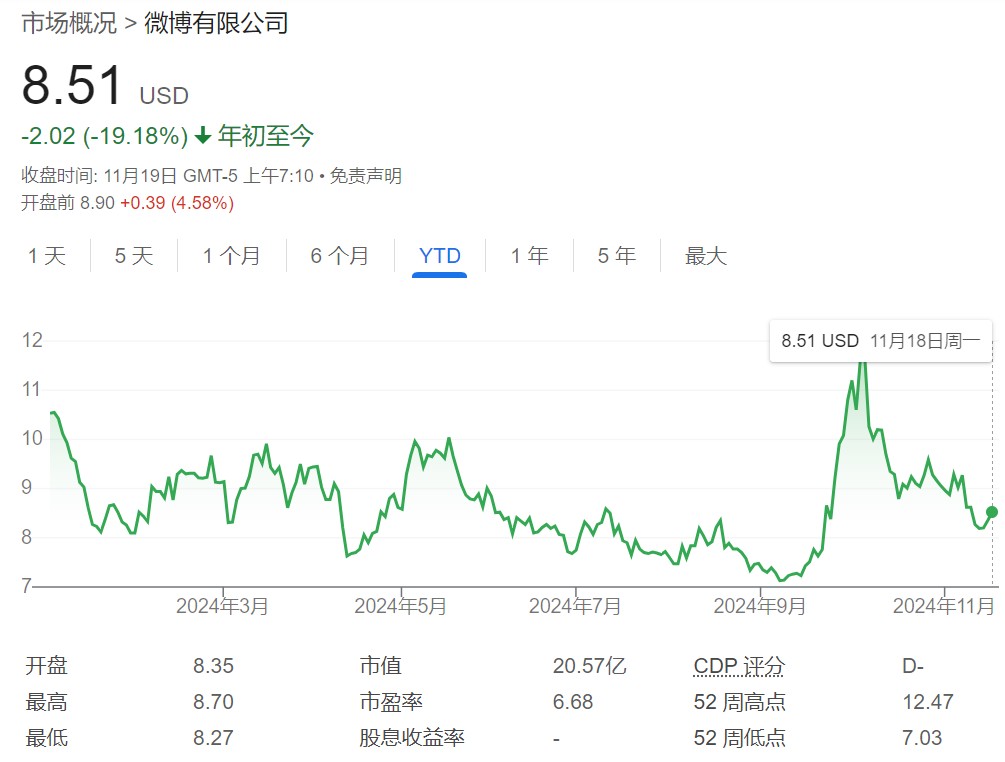Click the 最高 value 8.70
Viewport: 1005px width, 762px height.
click(x=213, y=702)
